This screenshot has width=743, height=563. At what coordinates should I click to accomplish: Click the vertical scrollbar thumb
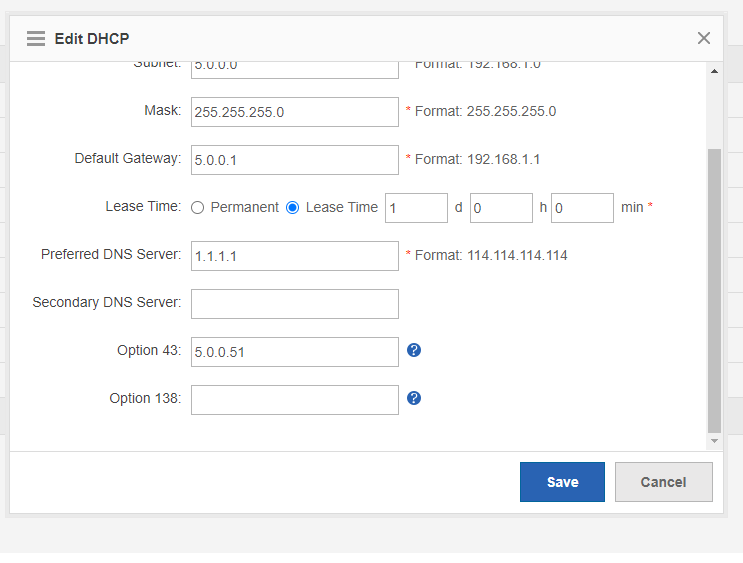pyautogui.click(x=714, y=291)
